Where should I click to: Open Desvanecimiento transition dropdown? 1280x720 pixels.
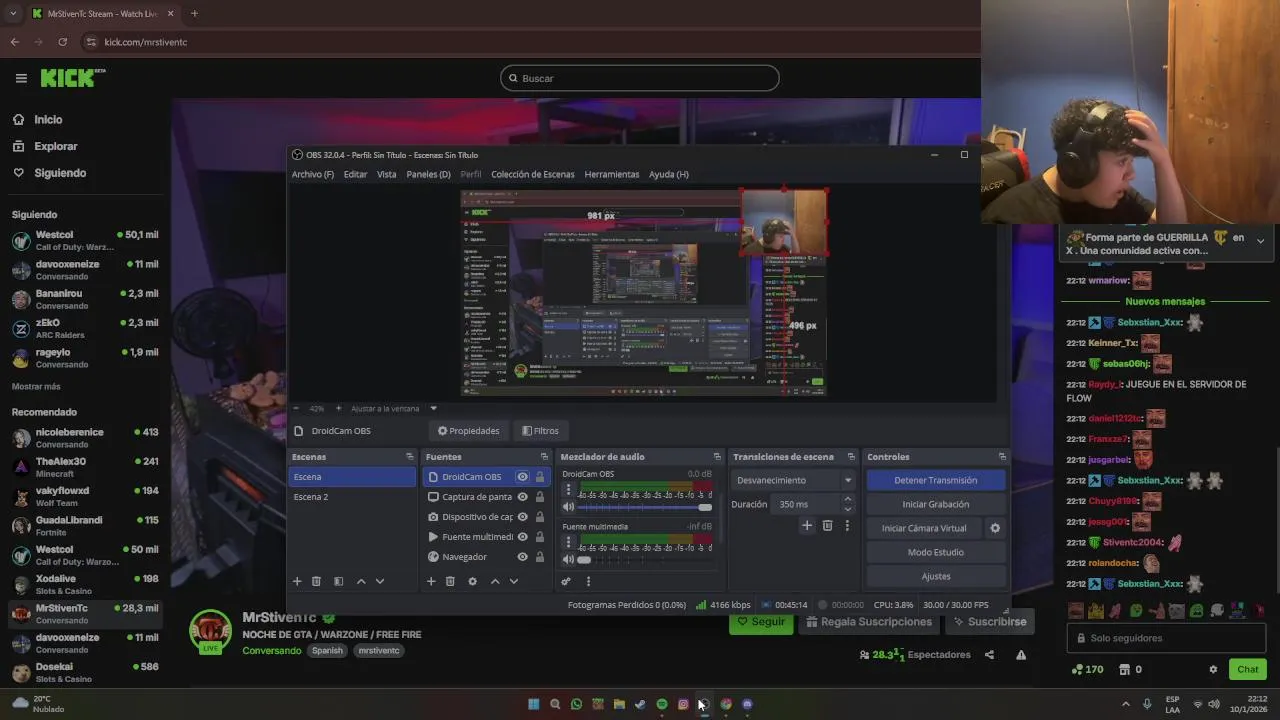[x=794, y=480]
